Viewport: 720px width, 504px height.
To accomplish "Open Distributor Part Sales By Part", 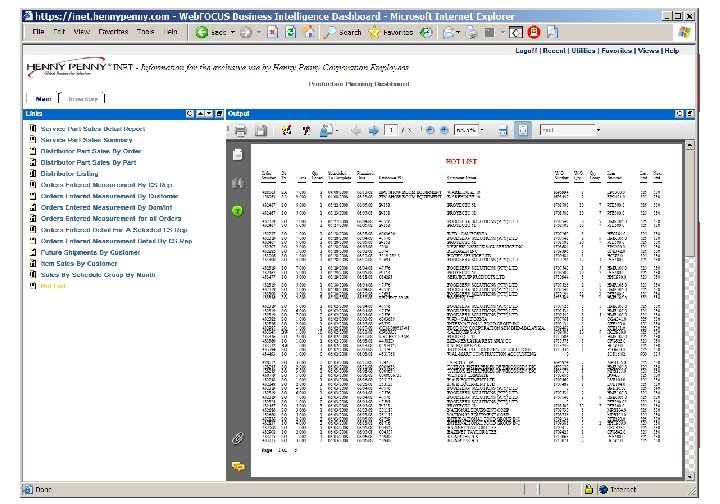I will (88, 162).
